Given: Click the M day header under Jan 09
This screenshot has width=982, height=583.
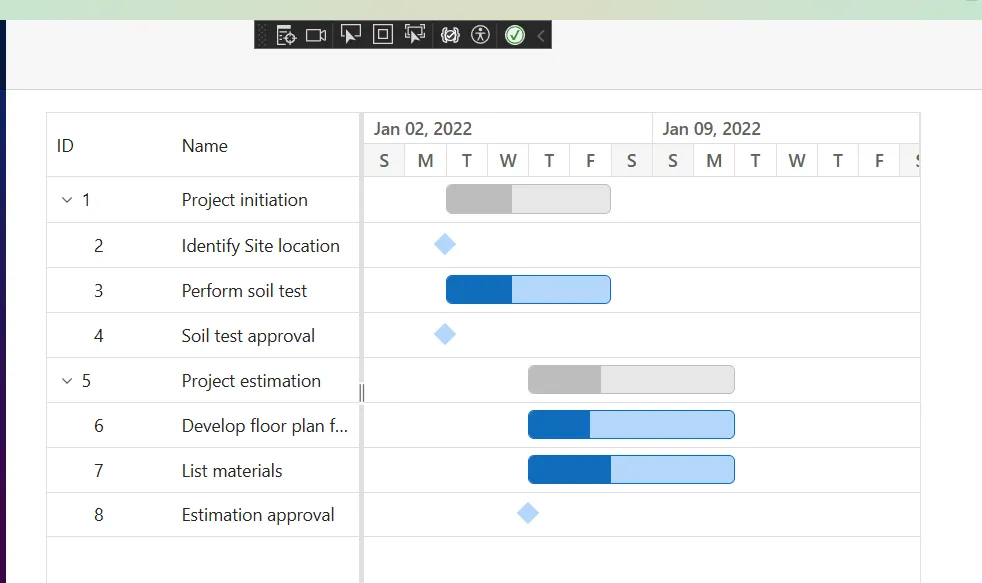Looking at the screenshot, I should point(714,161).
